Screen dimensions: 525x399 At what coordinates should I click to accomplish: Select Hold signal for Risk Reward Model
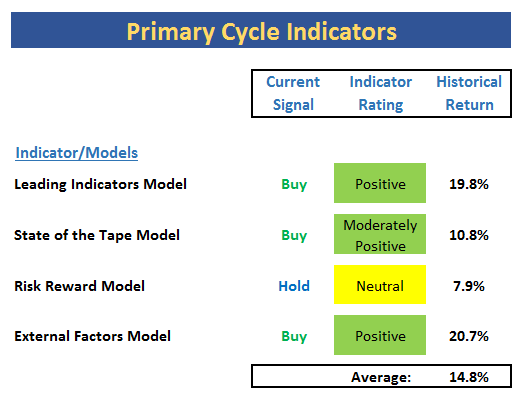pyautogui.click(x=294, y=286)
